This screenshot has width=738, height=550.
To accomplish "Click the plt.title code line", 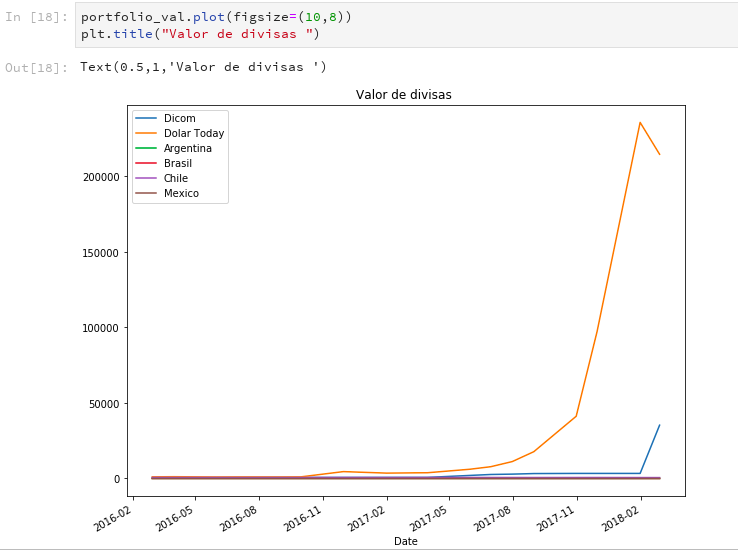I will 200,34.
